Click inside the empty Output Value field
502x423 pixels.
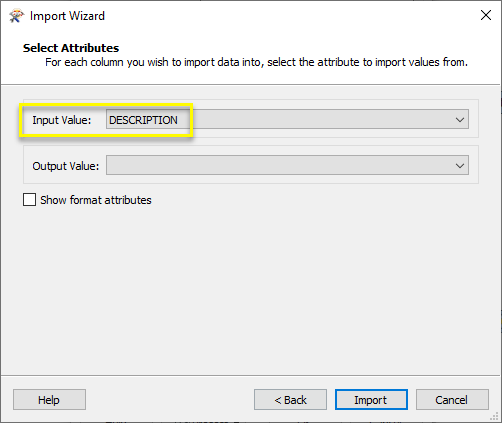287,165
